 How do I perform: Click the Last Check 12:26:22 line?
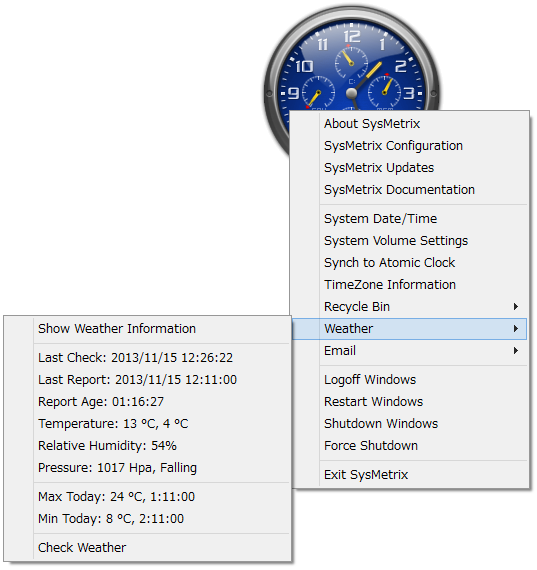[x=147, y=358]
